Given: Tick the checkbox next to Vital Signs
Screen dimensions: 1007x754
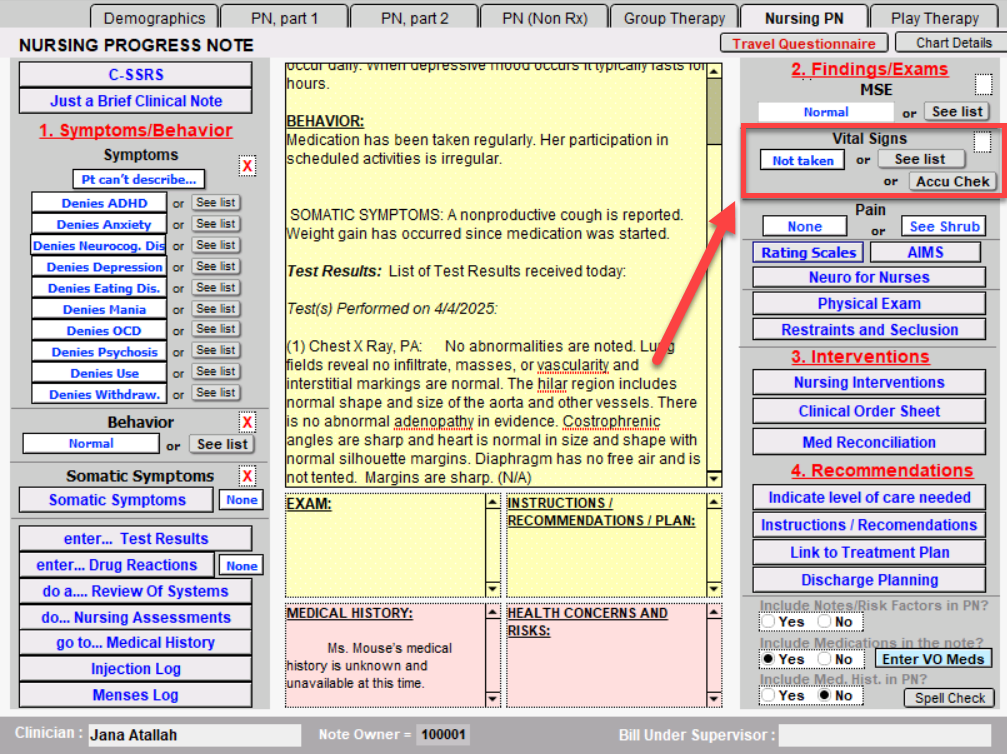Looking at the screenshot, I should tap(982, 142).
